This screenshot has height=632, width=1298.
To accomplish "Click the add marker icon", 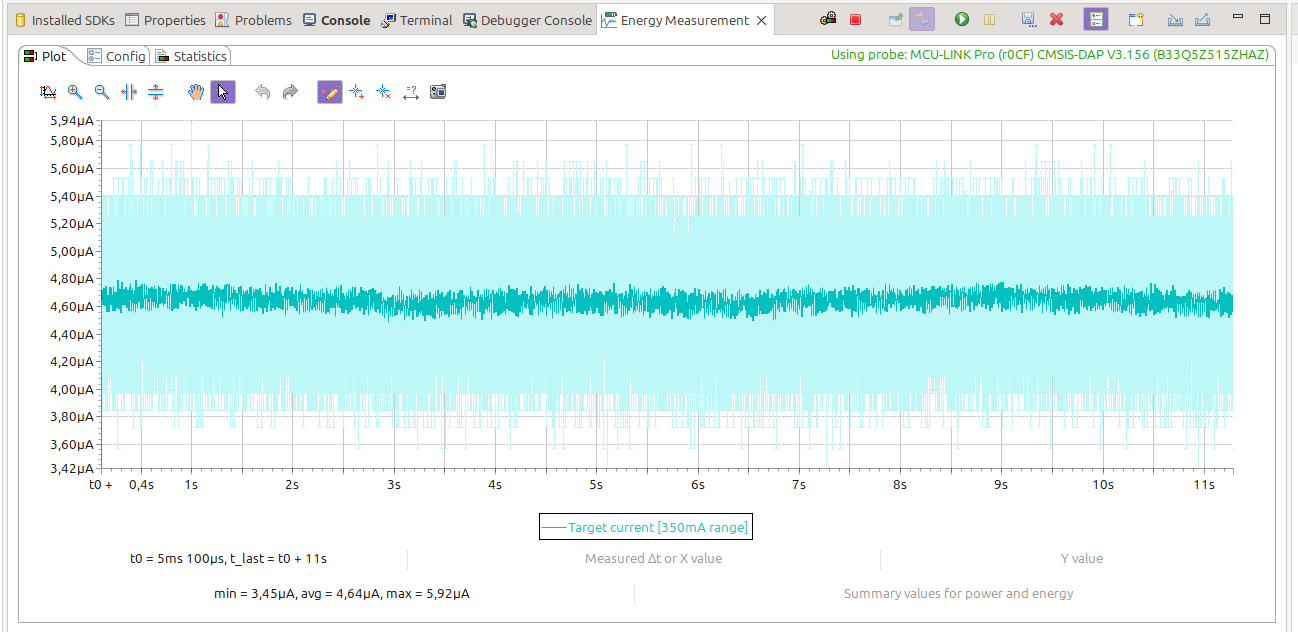I will point(357,92).
